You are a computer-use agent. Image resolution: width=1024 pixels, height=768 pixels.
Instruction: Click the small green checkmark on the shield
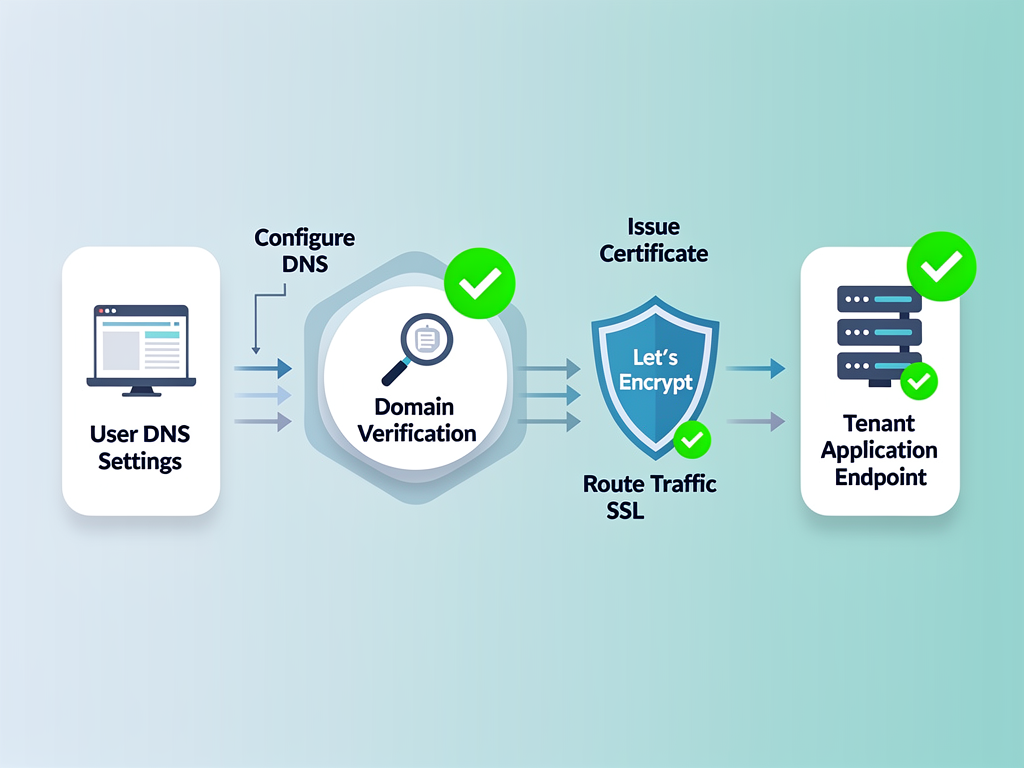[x=692, y=440]
